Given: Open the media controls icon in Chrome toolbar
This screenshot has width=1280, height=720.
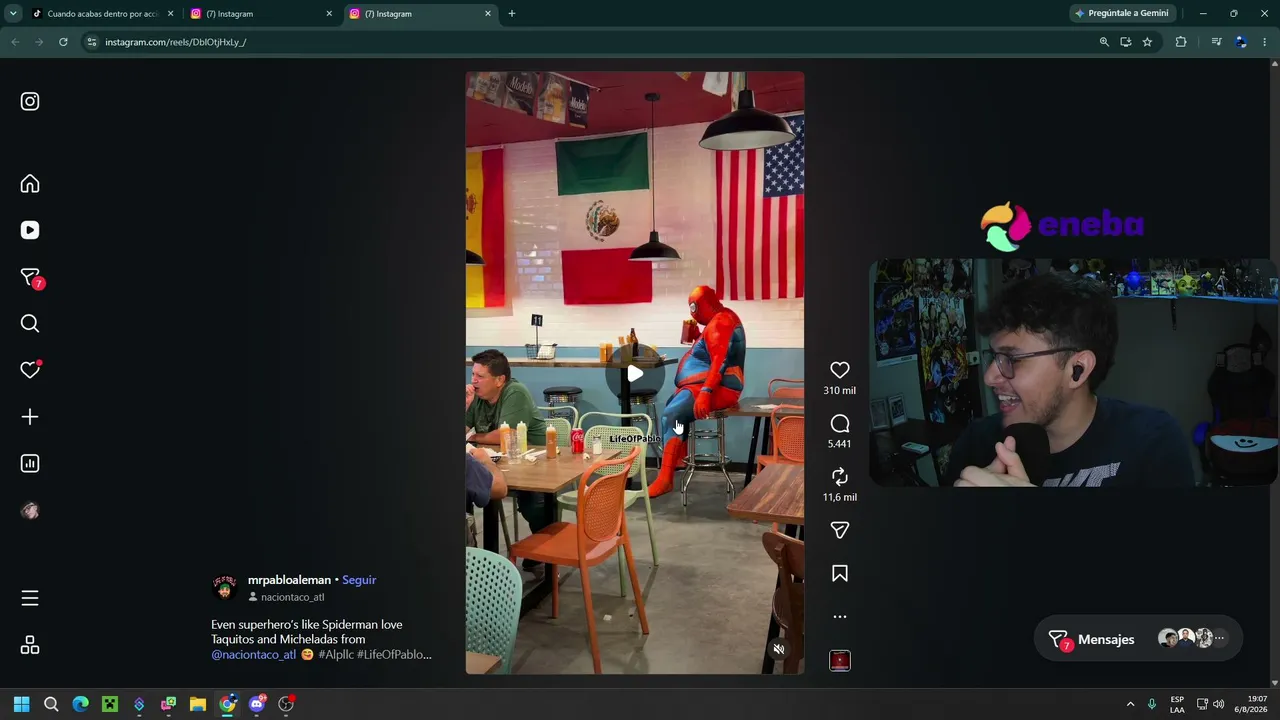Looking at the screenshot, I should click(1216, 42).
